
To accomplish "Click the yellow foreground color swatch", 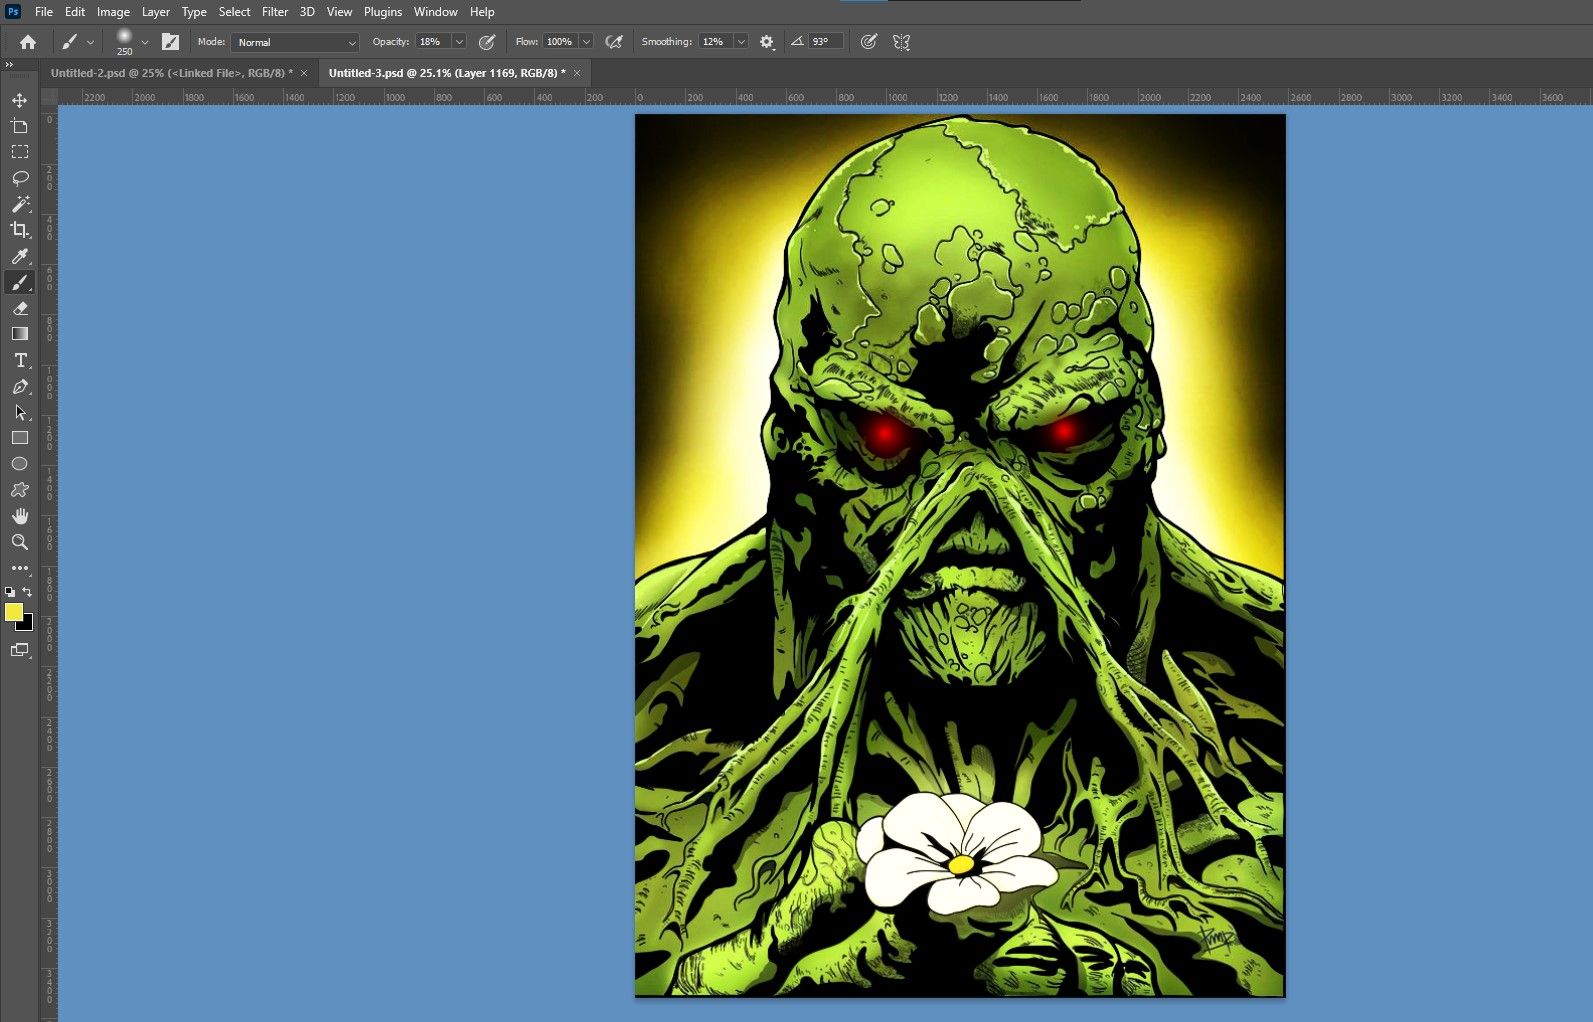I will click(x=13, y=612).
